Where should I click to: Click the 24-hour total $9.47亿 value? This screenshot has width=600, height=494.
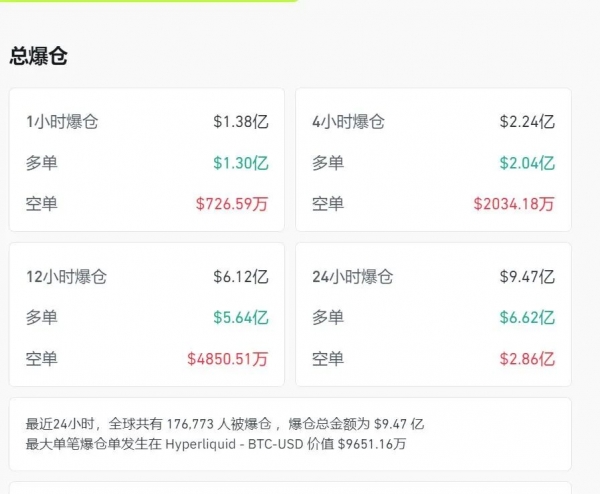(527, 277)
